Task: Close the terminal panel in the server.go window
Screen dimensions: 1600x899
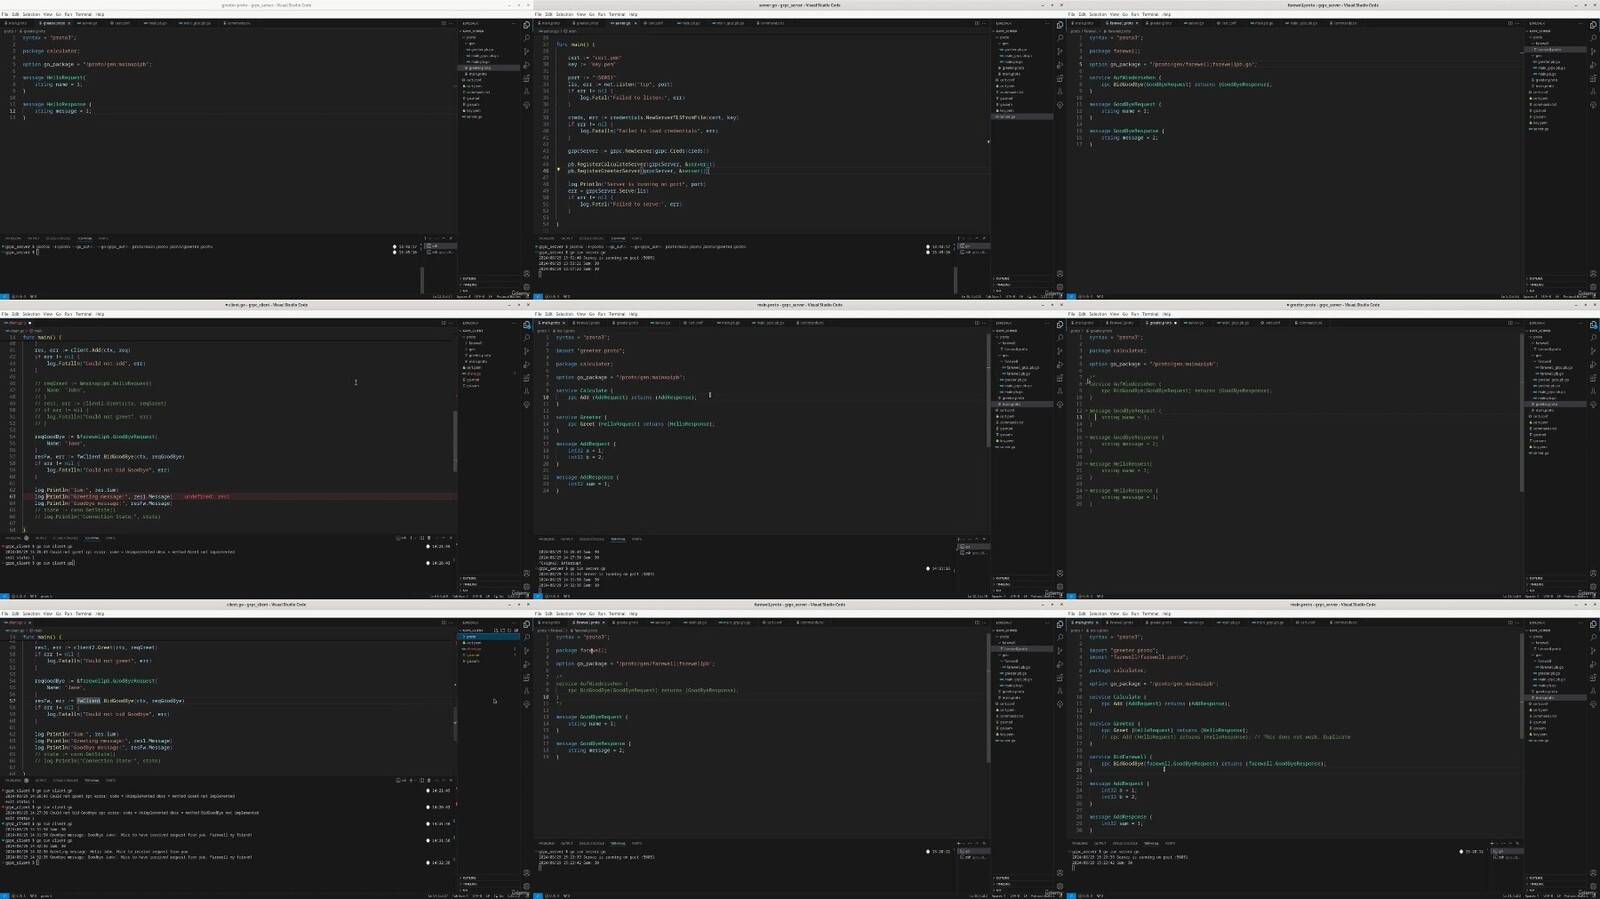Action: (984, 238)
